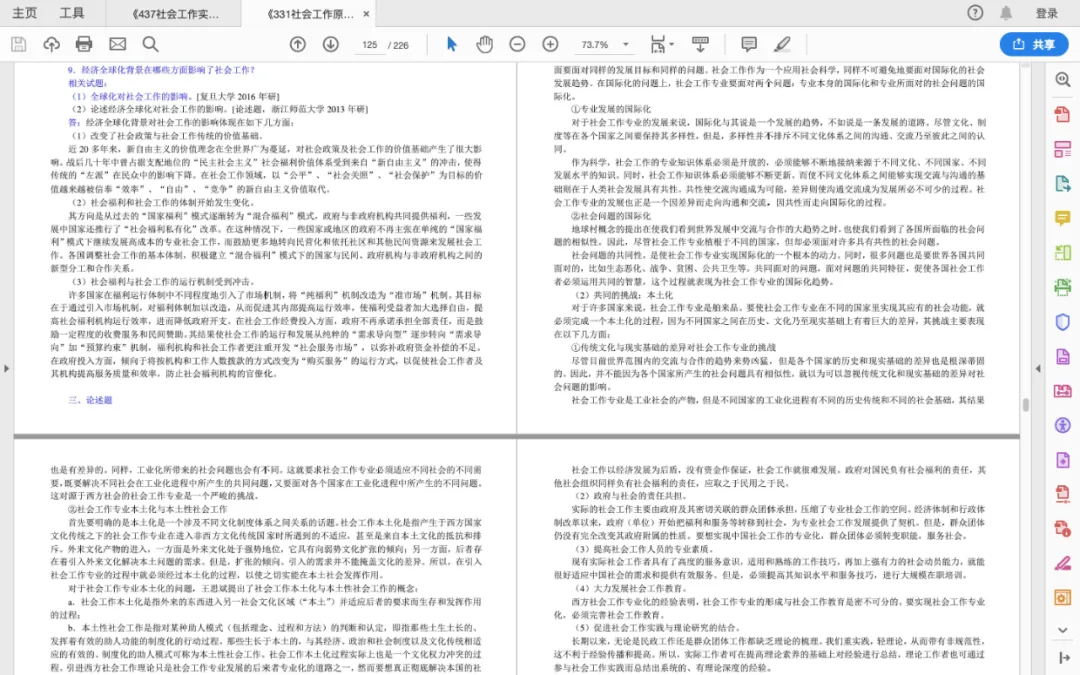Collapse the right tools pane arrow

click(1063, 658)
